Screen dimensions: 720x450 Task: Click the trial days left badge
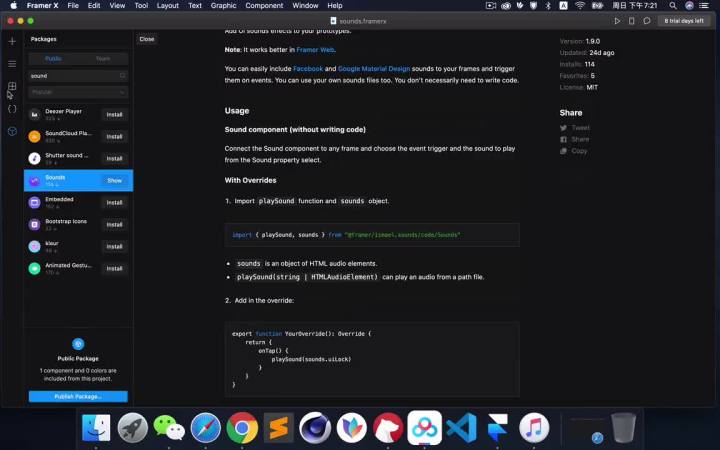coord(684,21)
